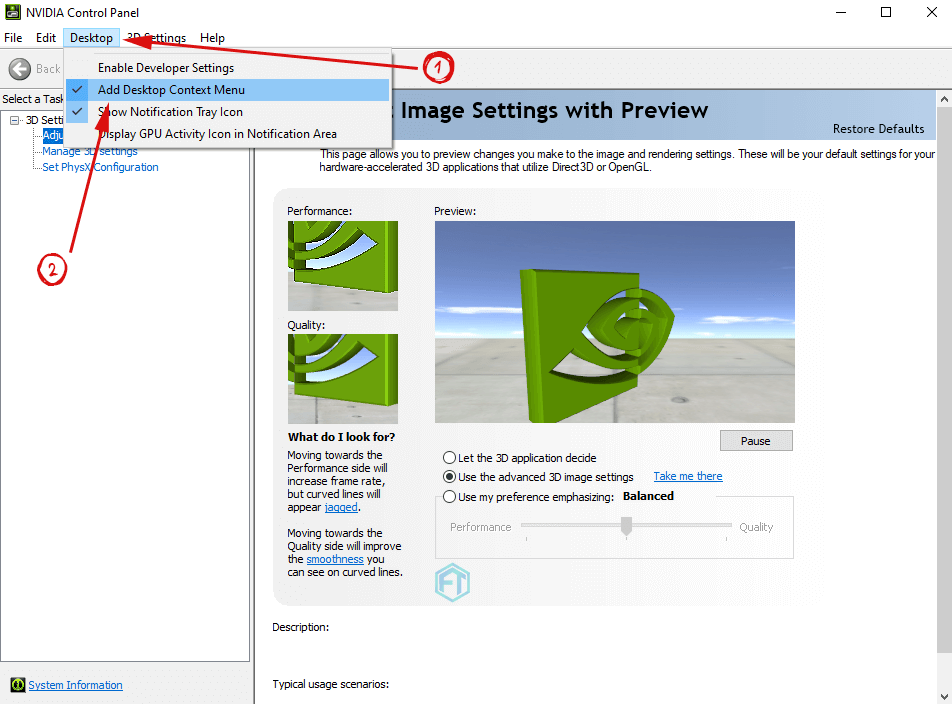Open the Desktop menu
Image resolution: width=952 pixels, height=704 pixels.
pos(91,38)
